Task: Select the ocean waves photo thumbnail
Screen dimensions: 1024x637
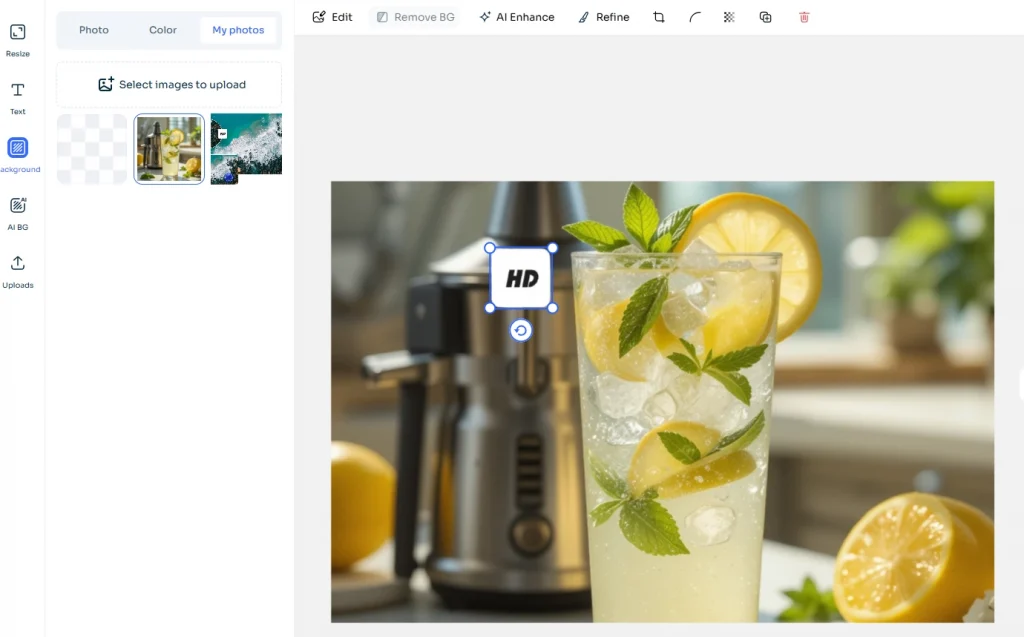Action: pyautogui.click(x=246, y=149)
